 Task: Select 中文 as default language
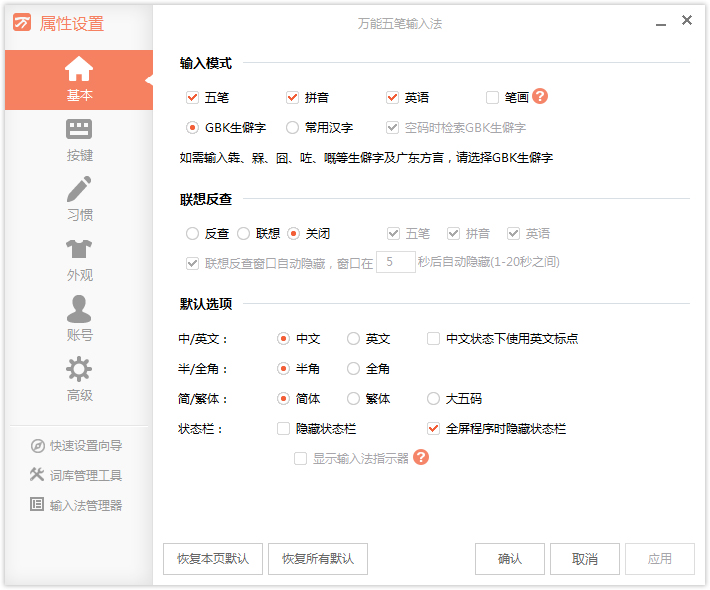click(x=283, y=339)
